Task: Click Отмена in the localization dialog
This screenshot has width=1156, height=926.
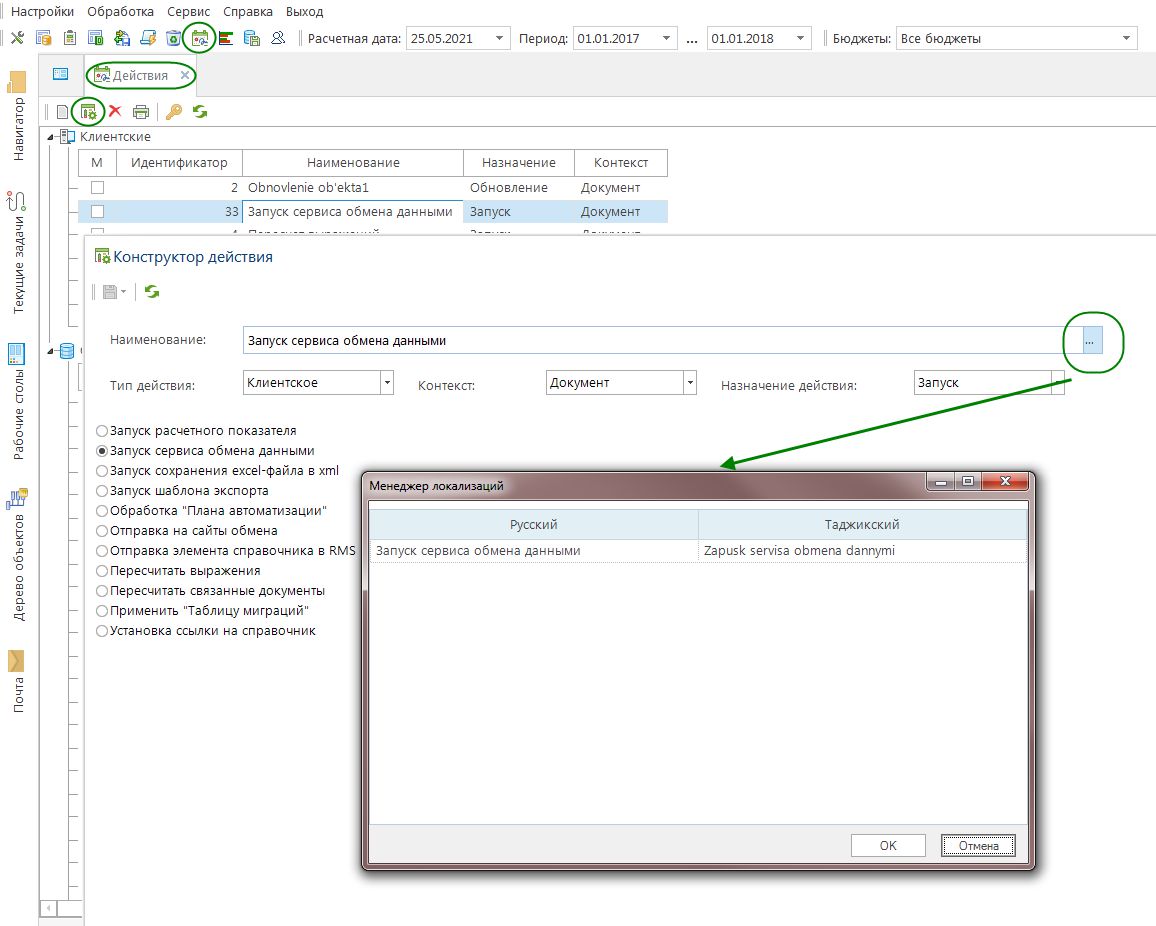Action: pos(978,845)
